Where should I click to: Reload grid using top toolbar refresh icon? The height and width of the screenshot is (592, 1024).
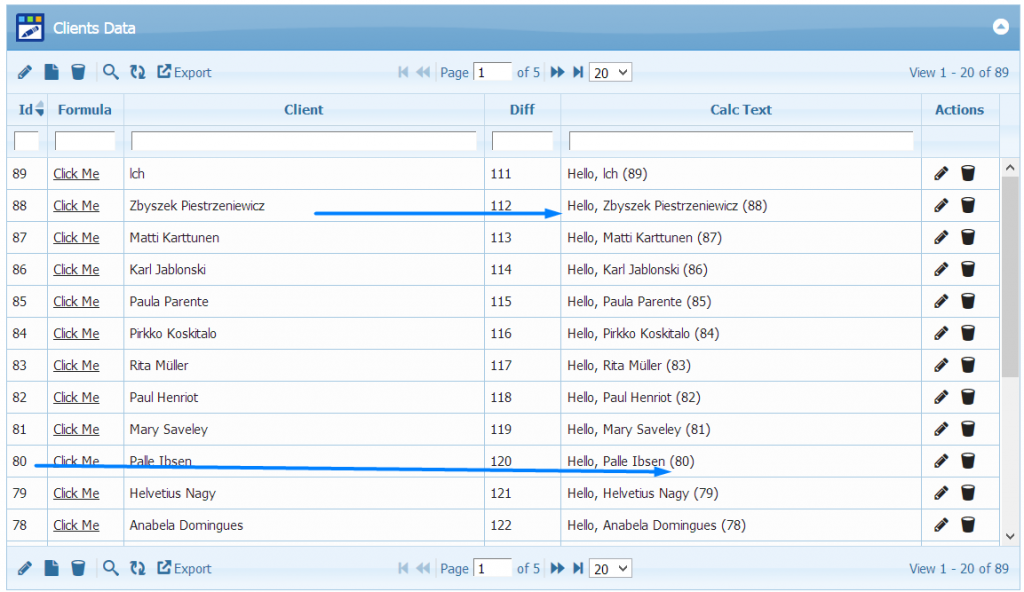click(137, 72)
